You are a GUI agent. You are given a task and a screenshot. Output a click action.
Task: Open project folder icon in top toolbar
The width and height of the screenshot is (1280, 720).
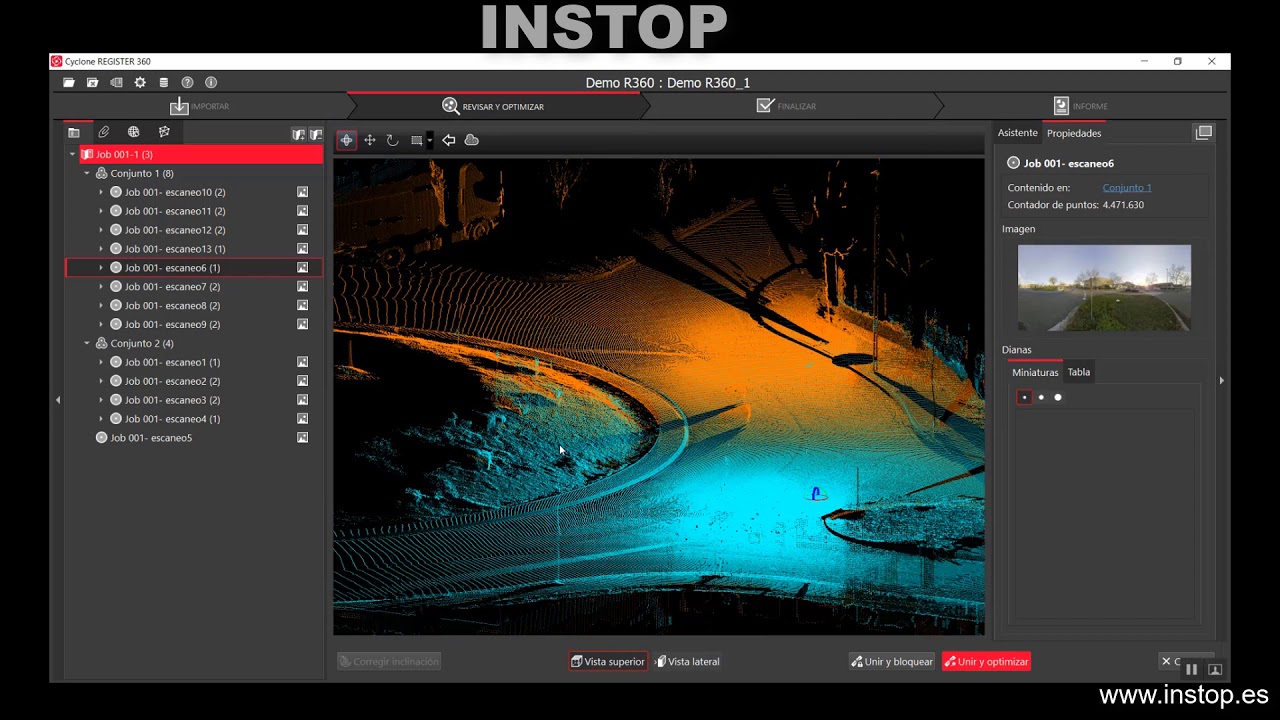pyautogui.click(x=69, y=83)
